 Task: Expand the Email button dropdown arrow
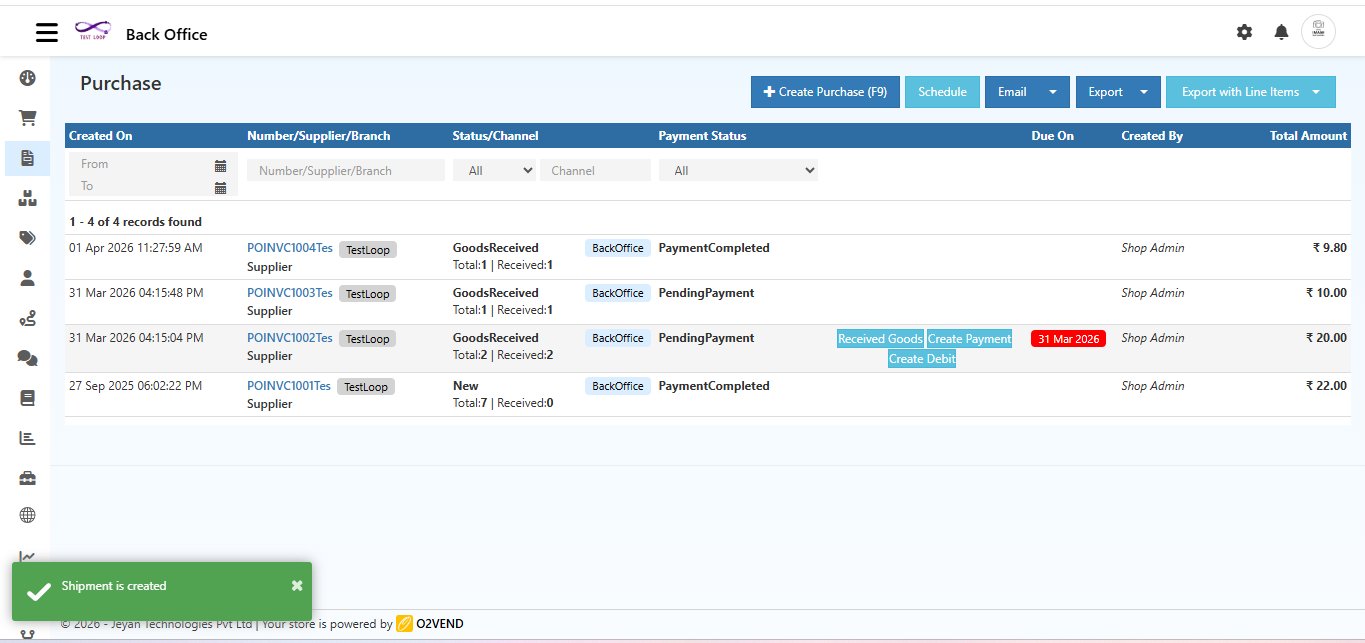coord(1053,91)
